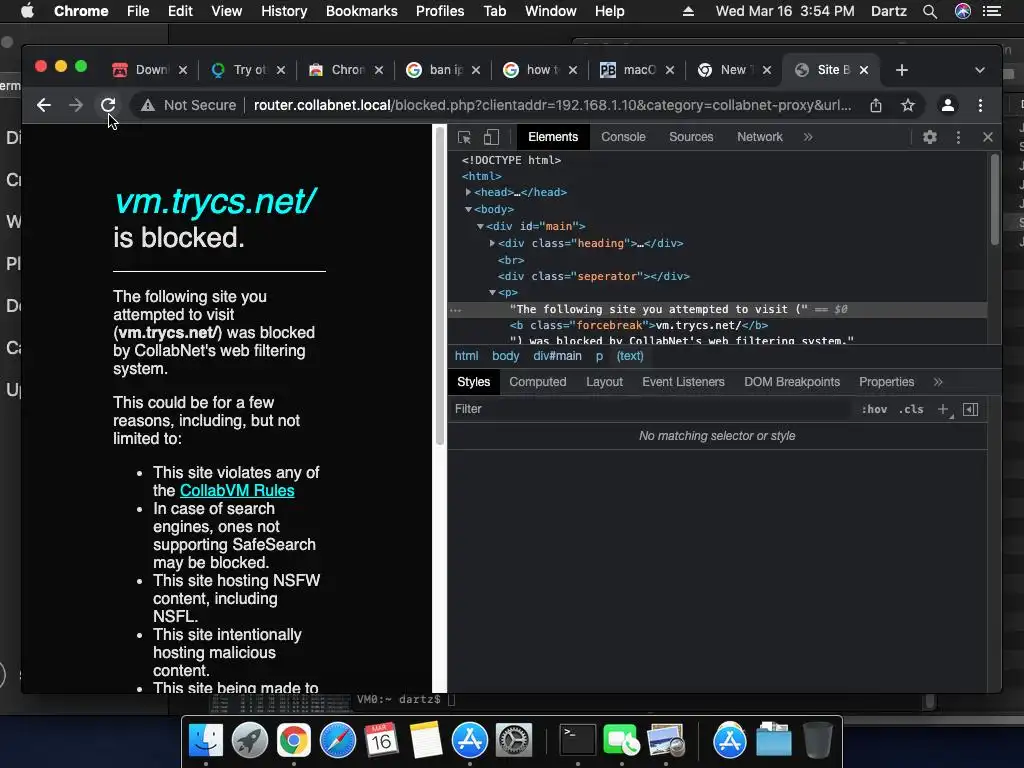The image size is (1024, 768).
Task: Toggle computed styles sidebar icon
Action: [x=970, y=409]
